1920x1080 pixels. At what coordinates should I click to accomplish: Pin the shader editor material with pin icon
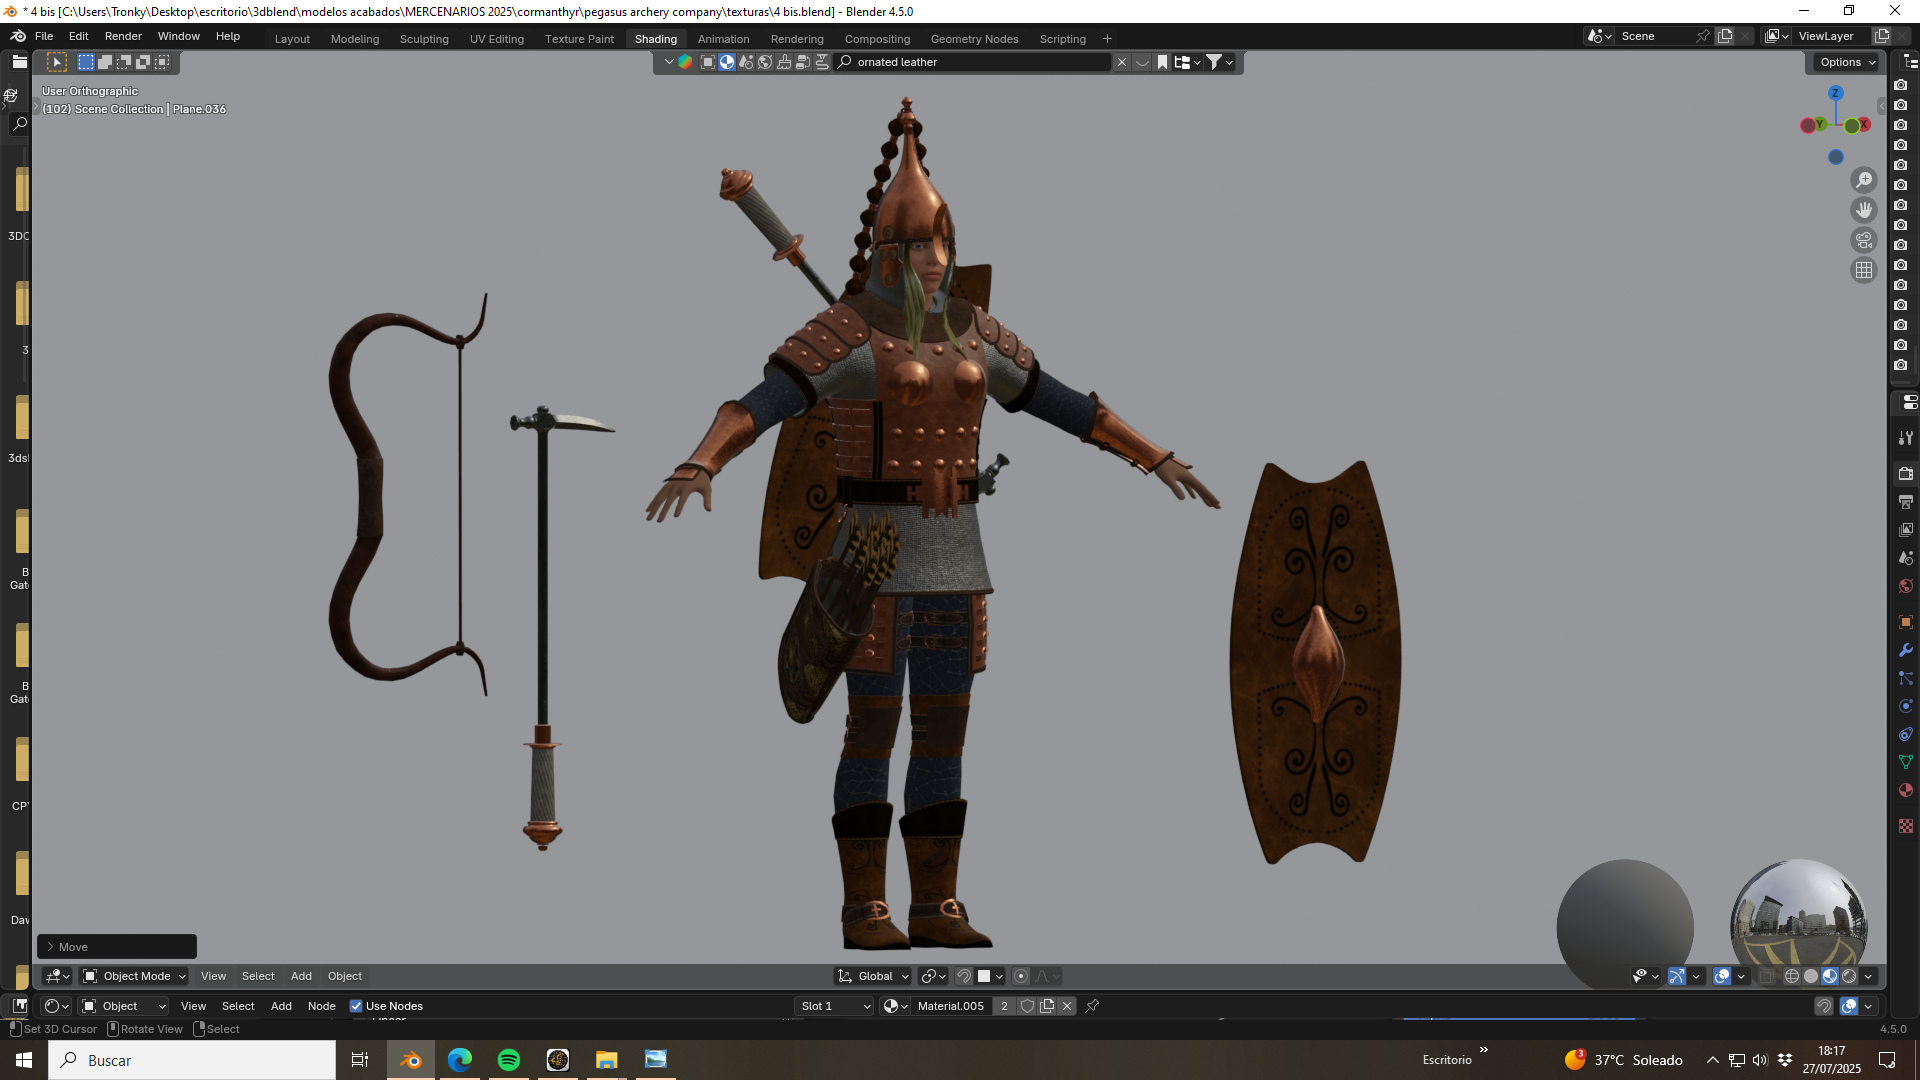(x=1092, y=1006)
